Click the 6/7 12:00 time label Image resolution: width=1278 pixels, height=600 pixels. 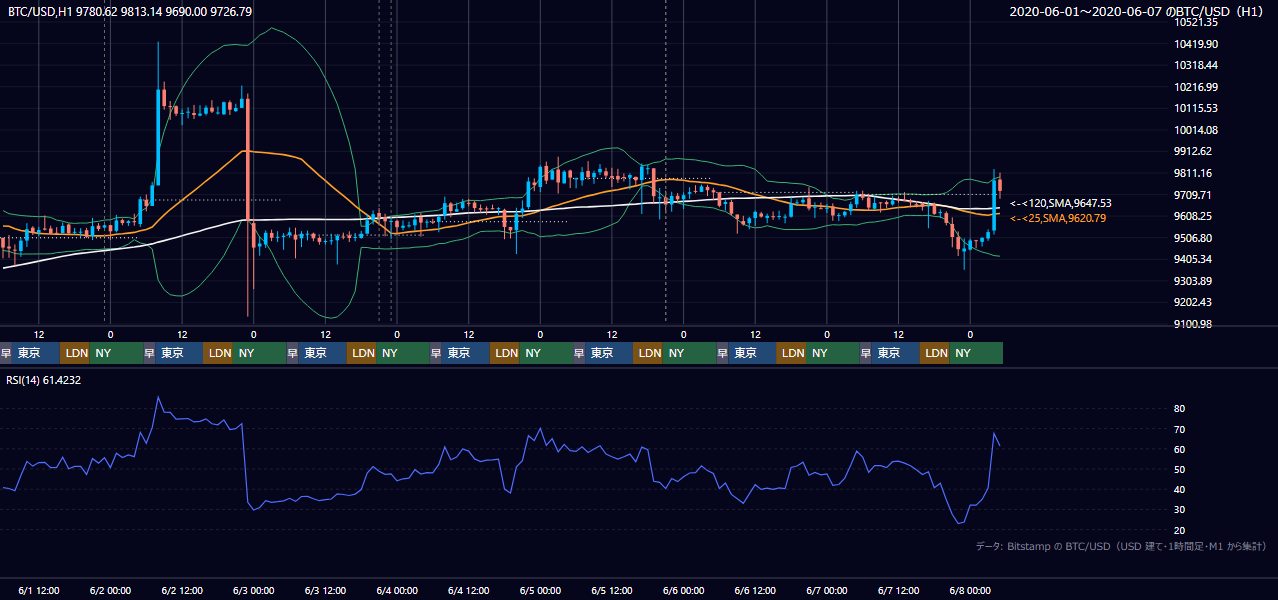(898, 591)
